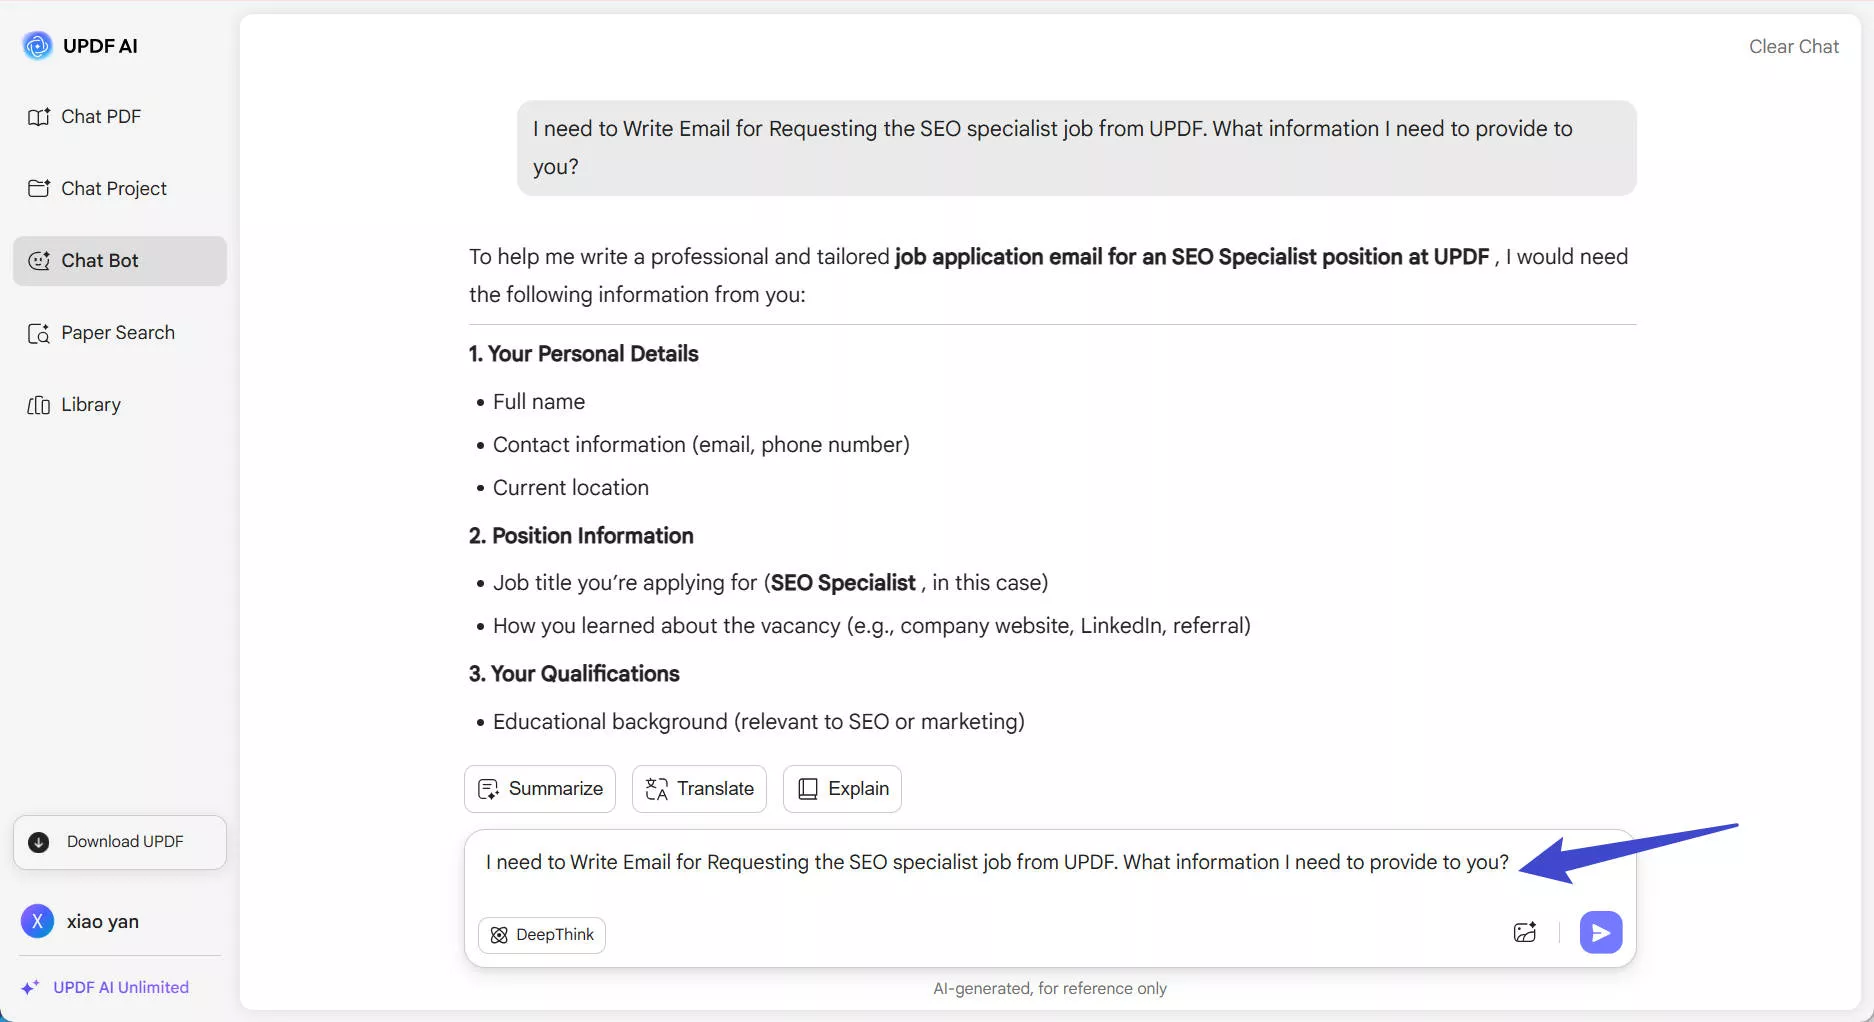This screenshot has width=1874, height=1022.
Task: Open Chat PDF from the sidebar
Action: [100, 116]
